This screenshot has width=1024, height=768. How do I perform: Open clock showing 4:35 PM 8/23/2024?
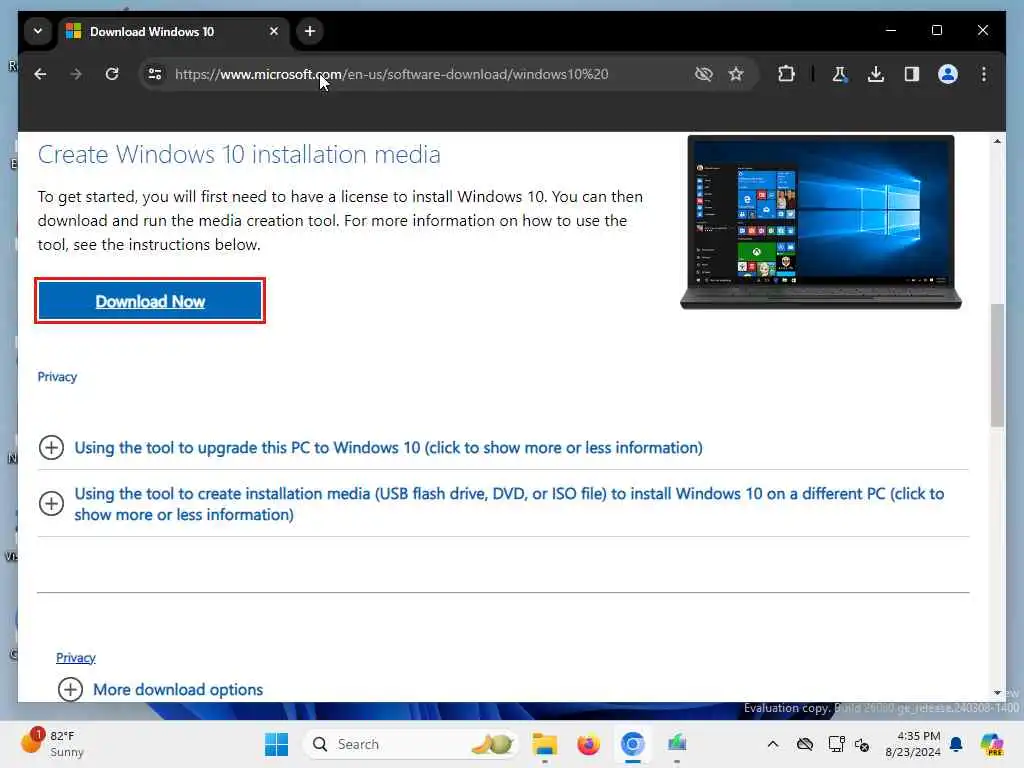[x=913, y=744]
